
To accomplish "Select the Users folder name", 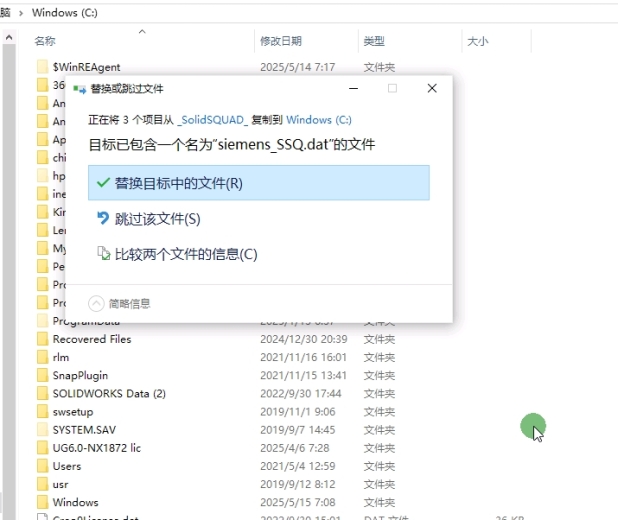I will (67, 466).
